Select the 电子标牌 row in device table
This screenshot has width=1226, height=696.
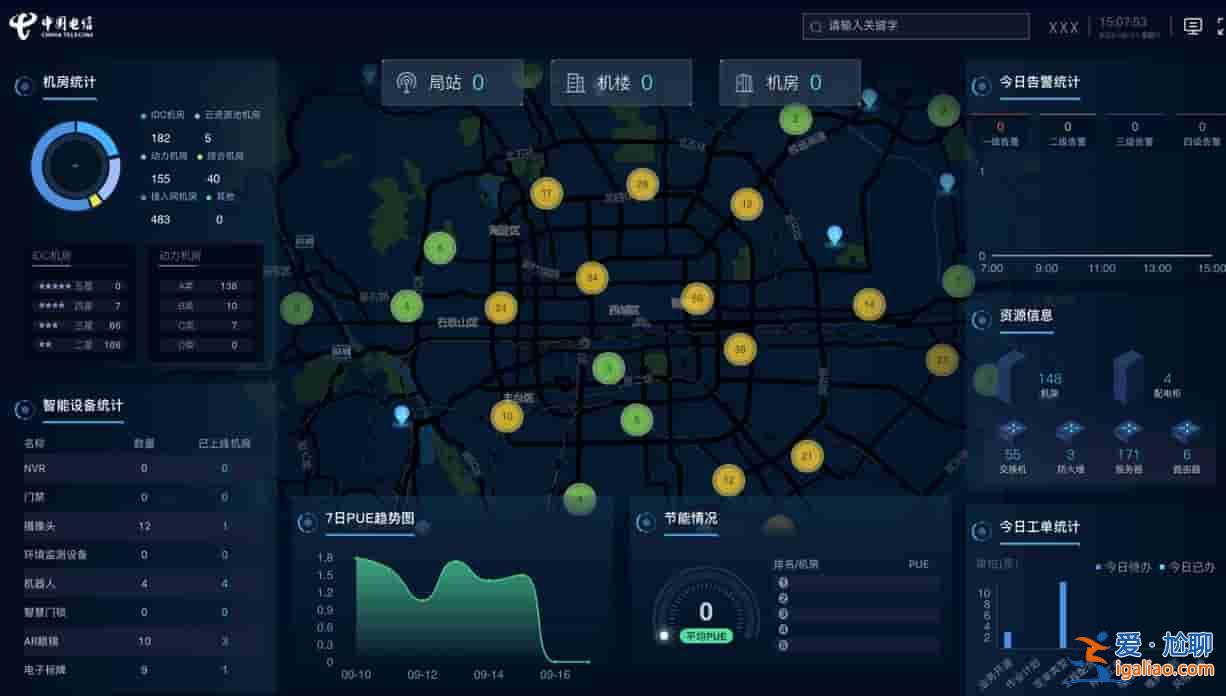pyautogui.click(x=145, y=670)
